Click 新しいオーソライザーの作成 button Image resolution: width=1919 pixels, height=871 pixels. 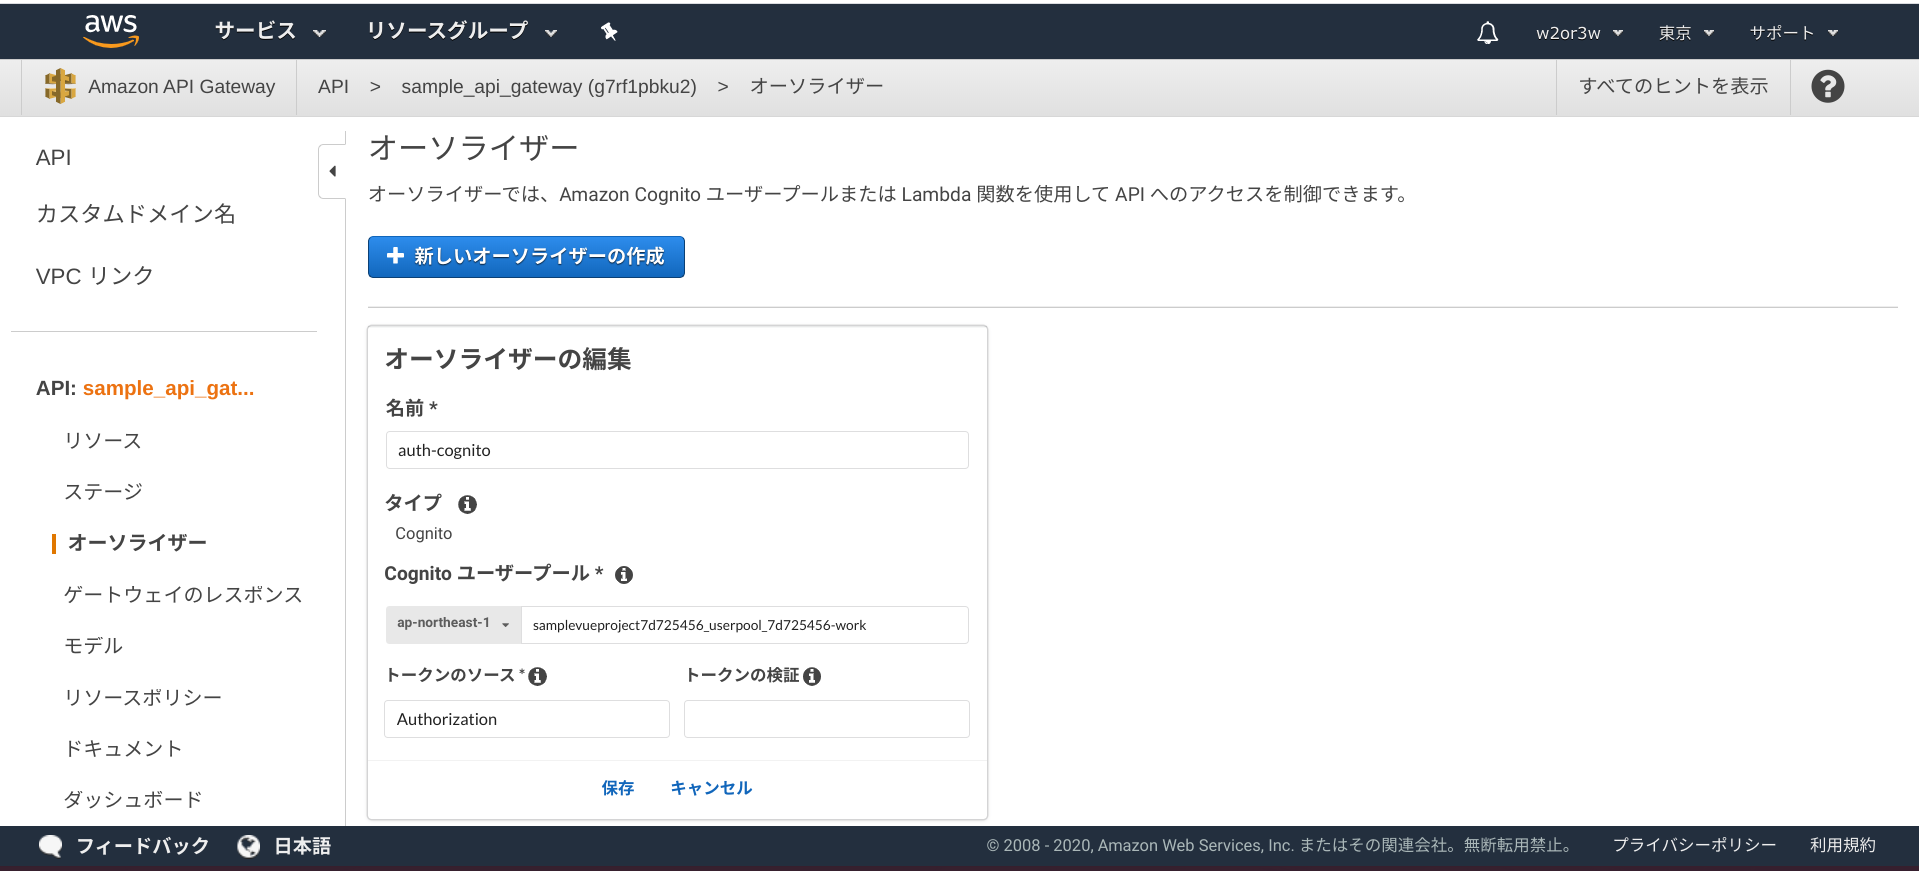pyautogui.click(x=526, y=257)
